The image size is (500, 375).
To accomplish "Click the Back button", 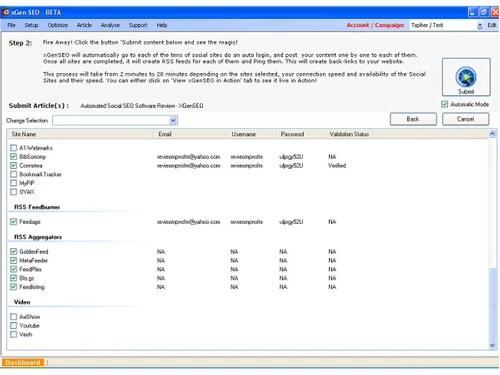I will (413, 119).
